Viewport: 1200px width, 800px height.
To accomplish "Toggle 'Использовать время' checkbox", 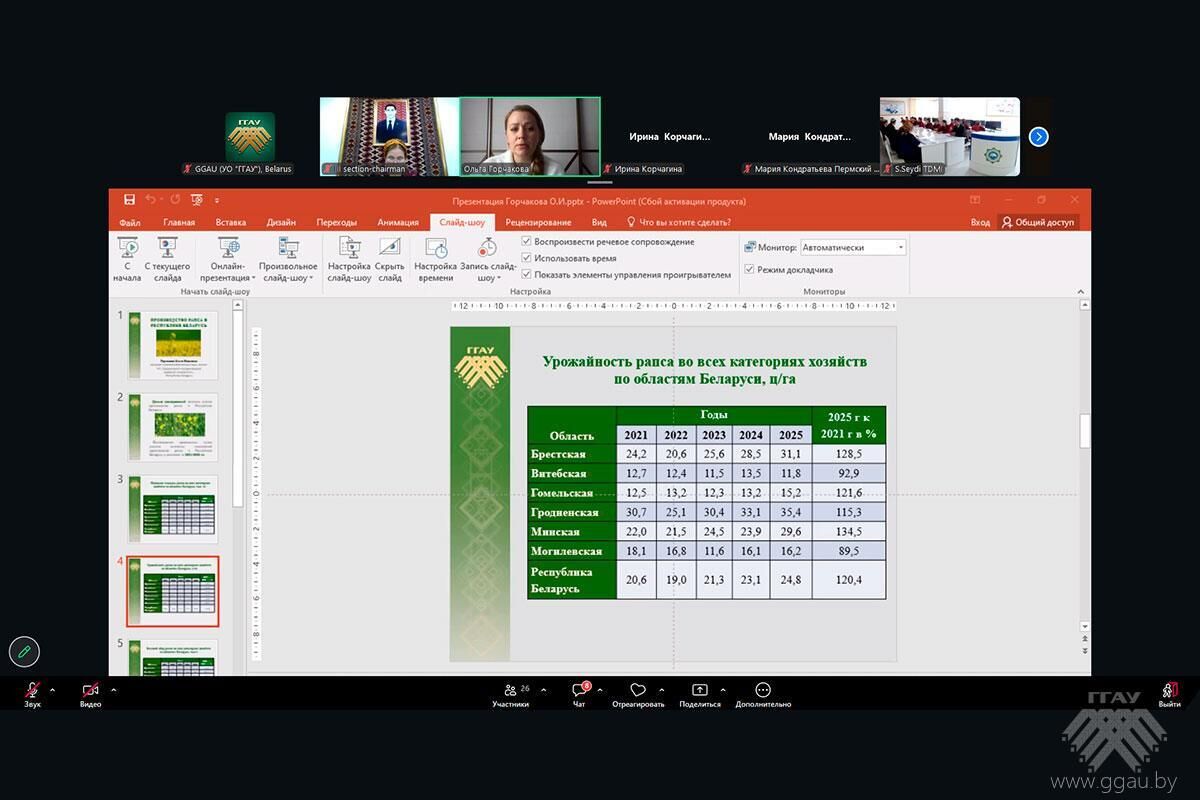I will [527, 258].
